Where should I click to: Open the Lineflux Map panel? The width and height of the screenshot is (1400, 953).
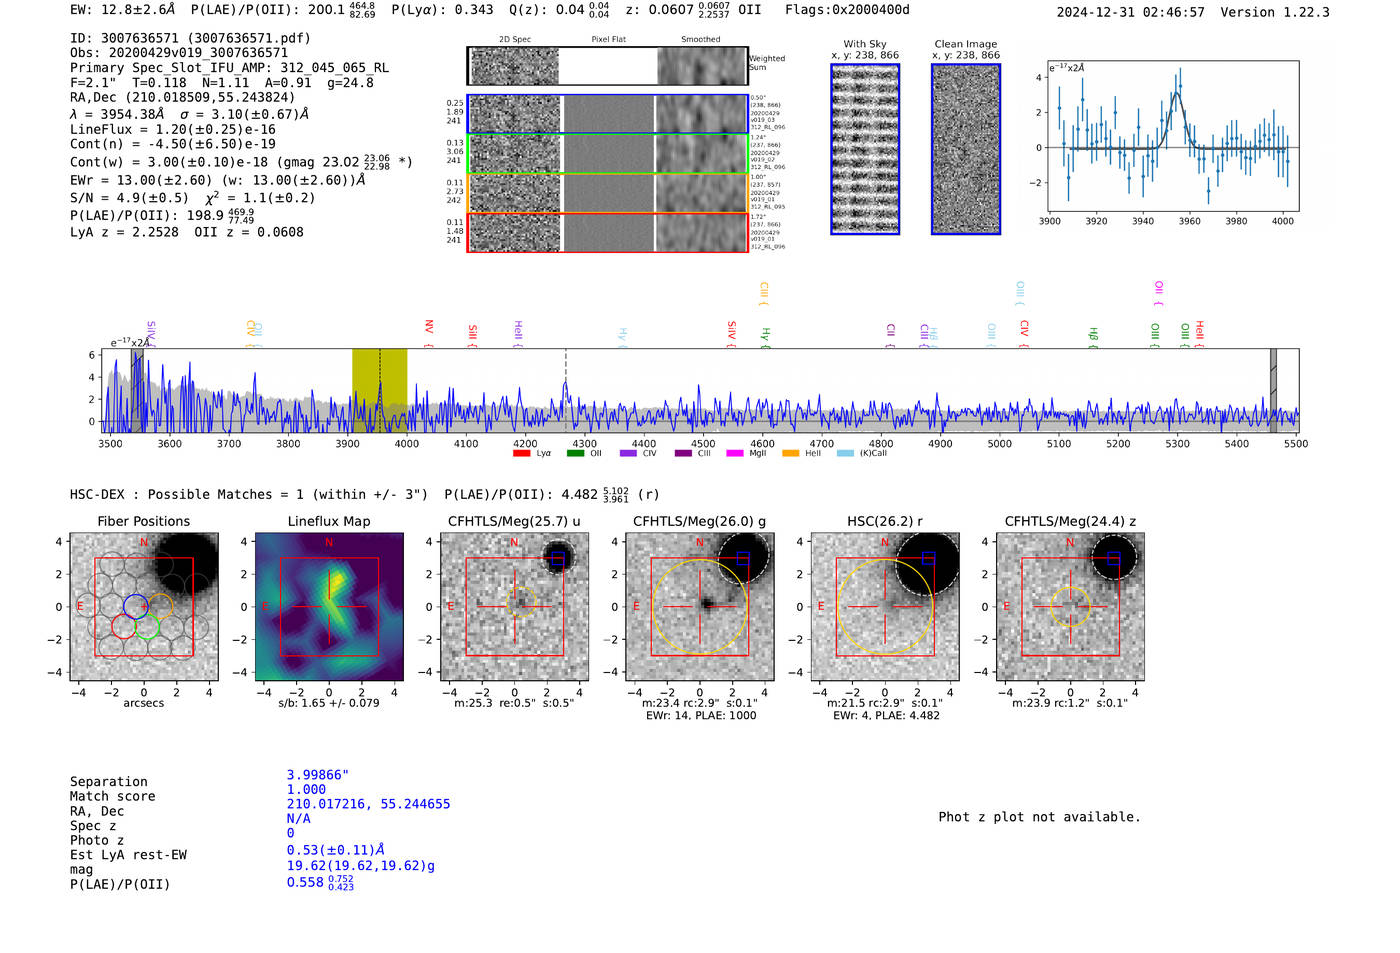(x=329, y=607)
